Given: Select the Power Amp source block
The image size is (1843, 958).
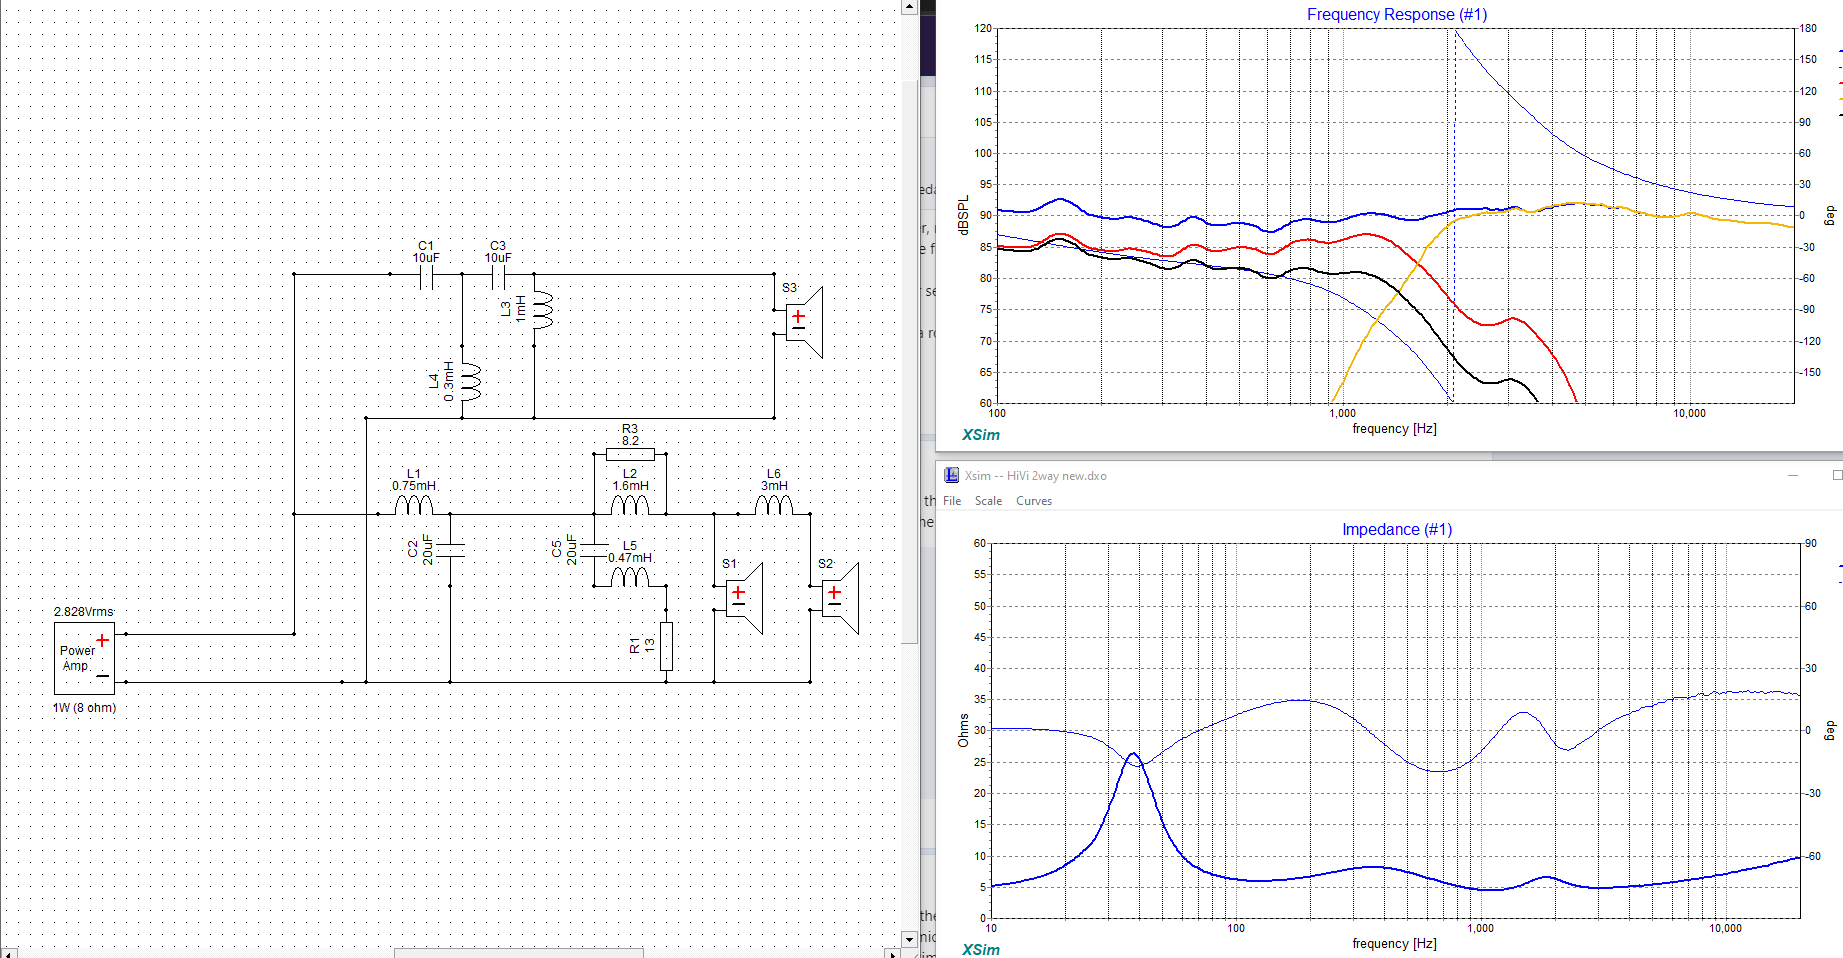Looking at the screenshot, I should point(84,658).
